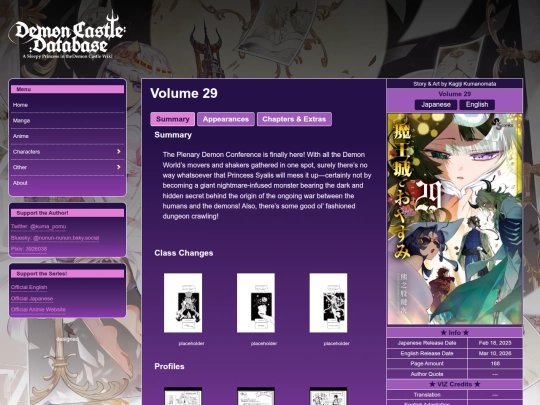Visit the Twitter @kuma_pomu link
The image size is (540, 405).
click(x=38, y=227)
